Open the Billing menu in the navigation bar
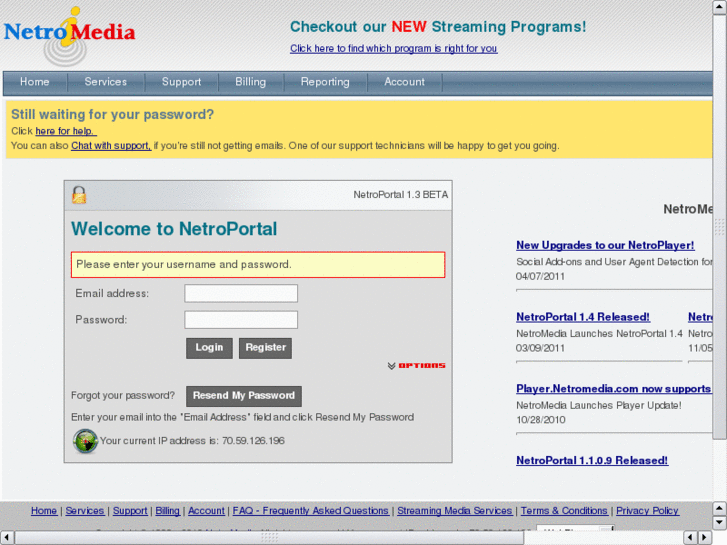727x545 pixels. coord(250,82)
